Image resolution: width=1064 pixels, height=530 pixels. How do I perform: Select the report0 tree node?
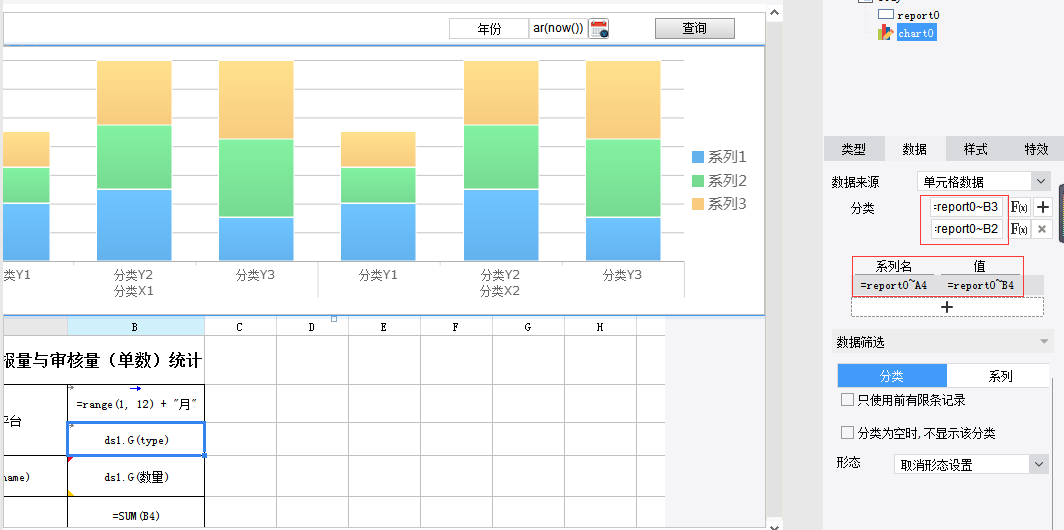tap(918, 15)
